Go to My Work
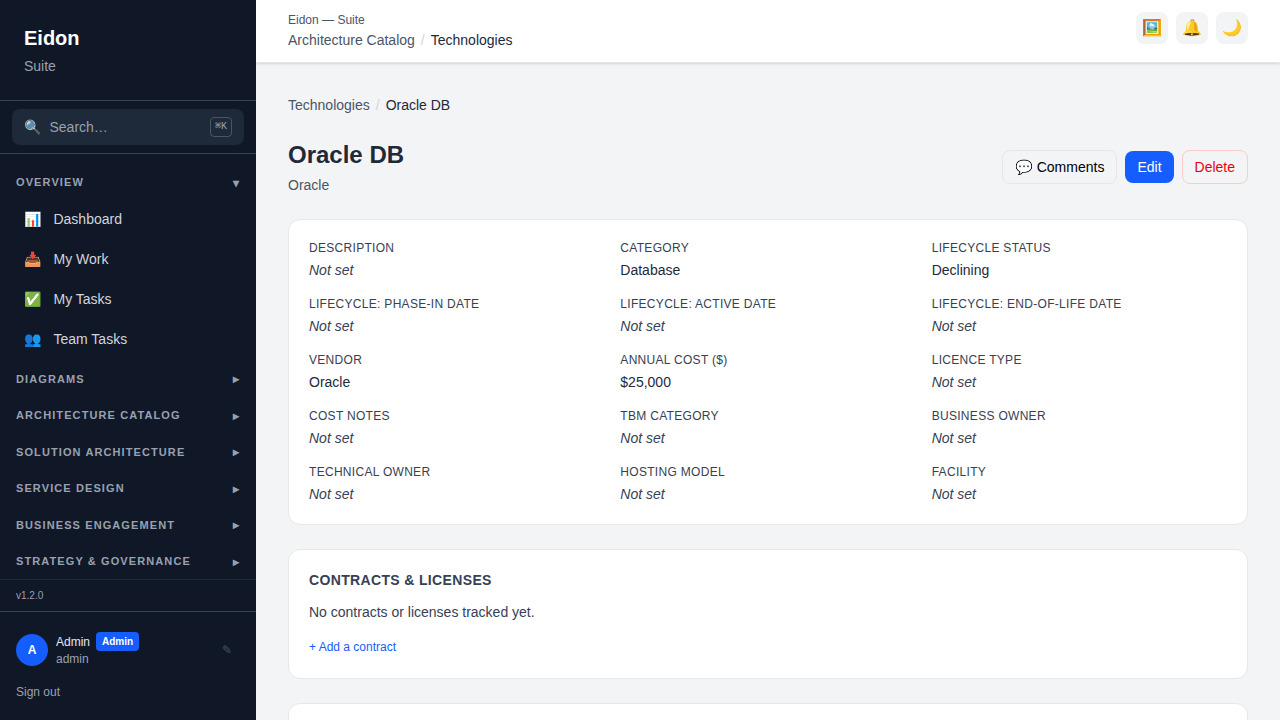This screenshot has width=1280, height=720. pyautogui.click(x=128, y=259)
